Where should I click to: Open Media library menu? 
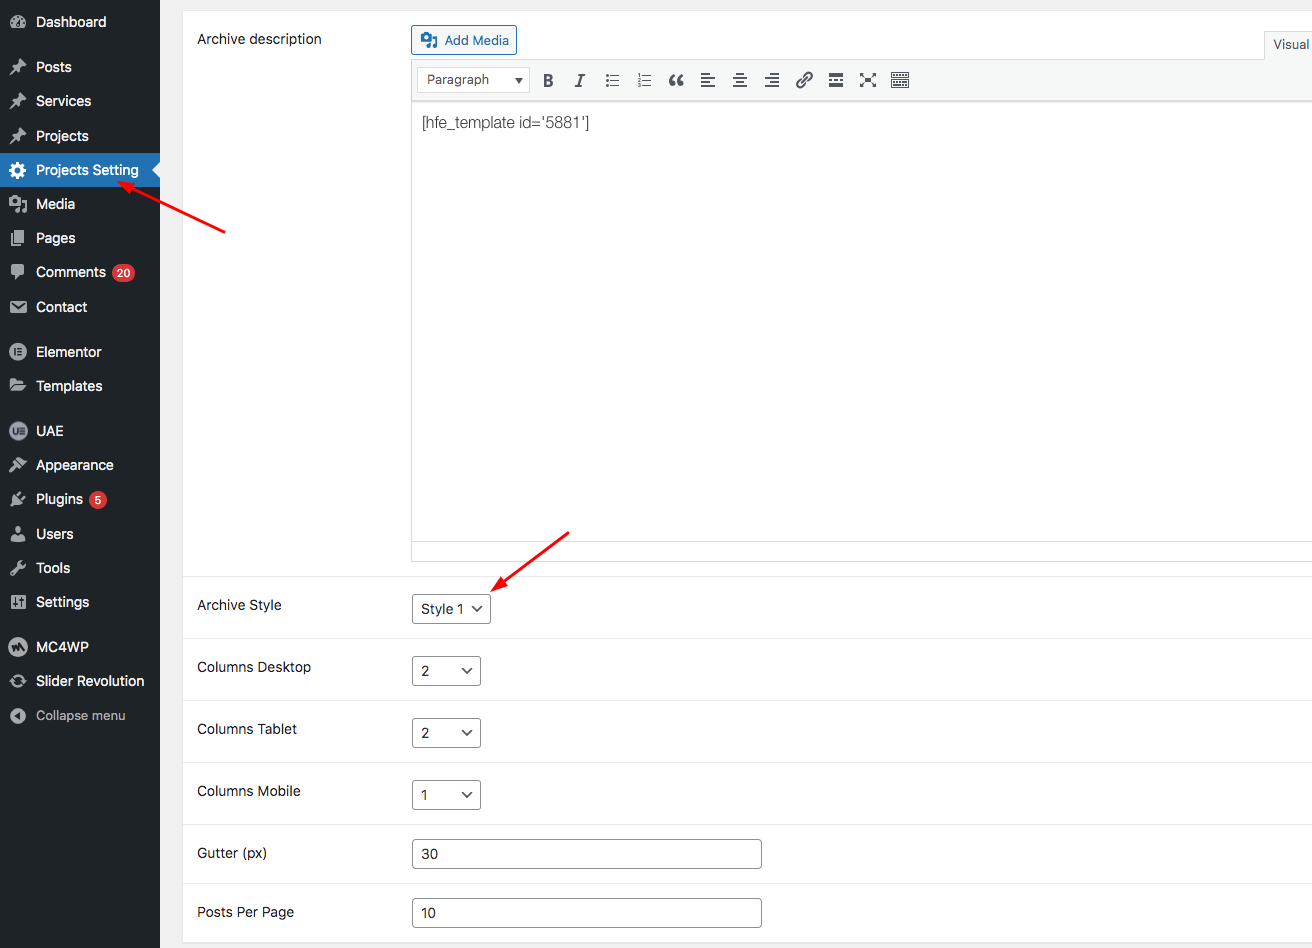[x=80, y=204]
